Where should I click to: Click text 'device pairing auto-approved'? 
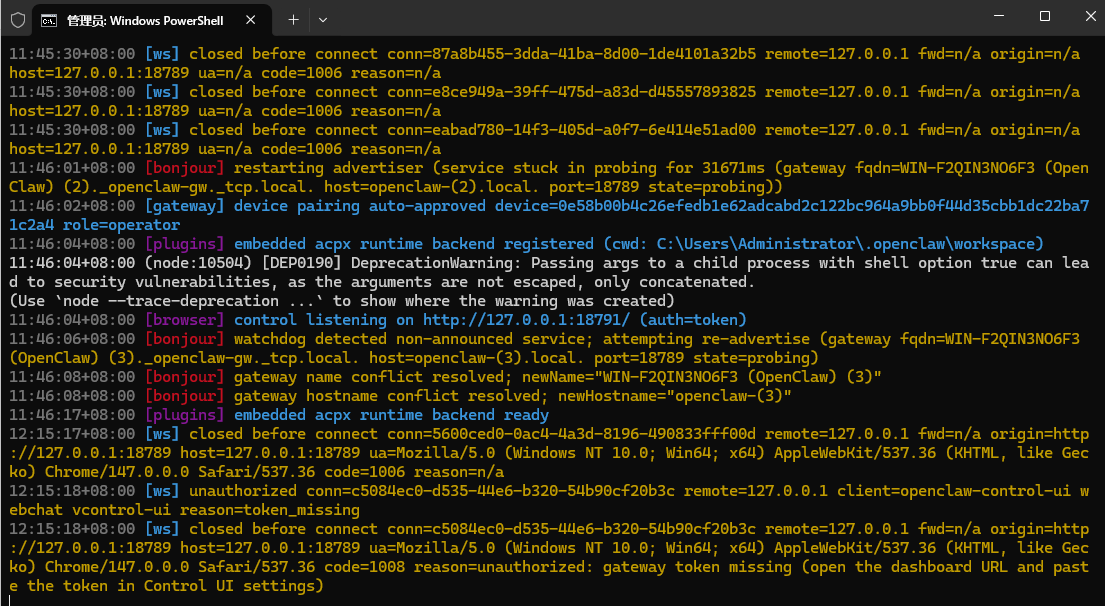coord(359,206)
